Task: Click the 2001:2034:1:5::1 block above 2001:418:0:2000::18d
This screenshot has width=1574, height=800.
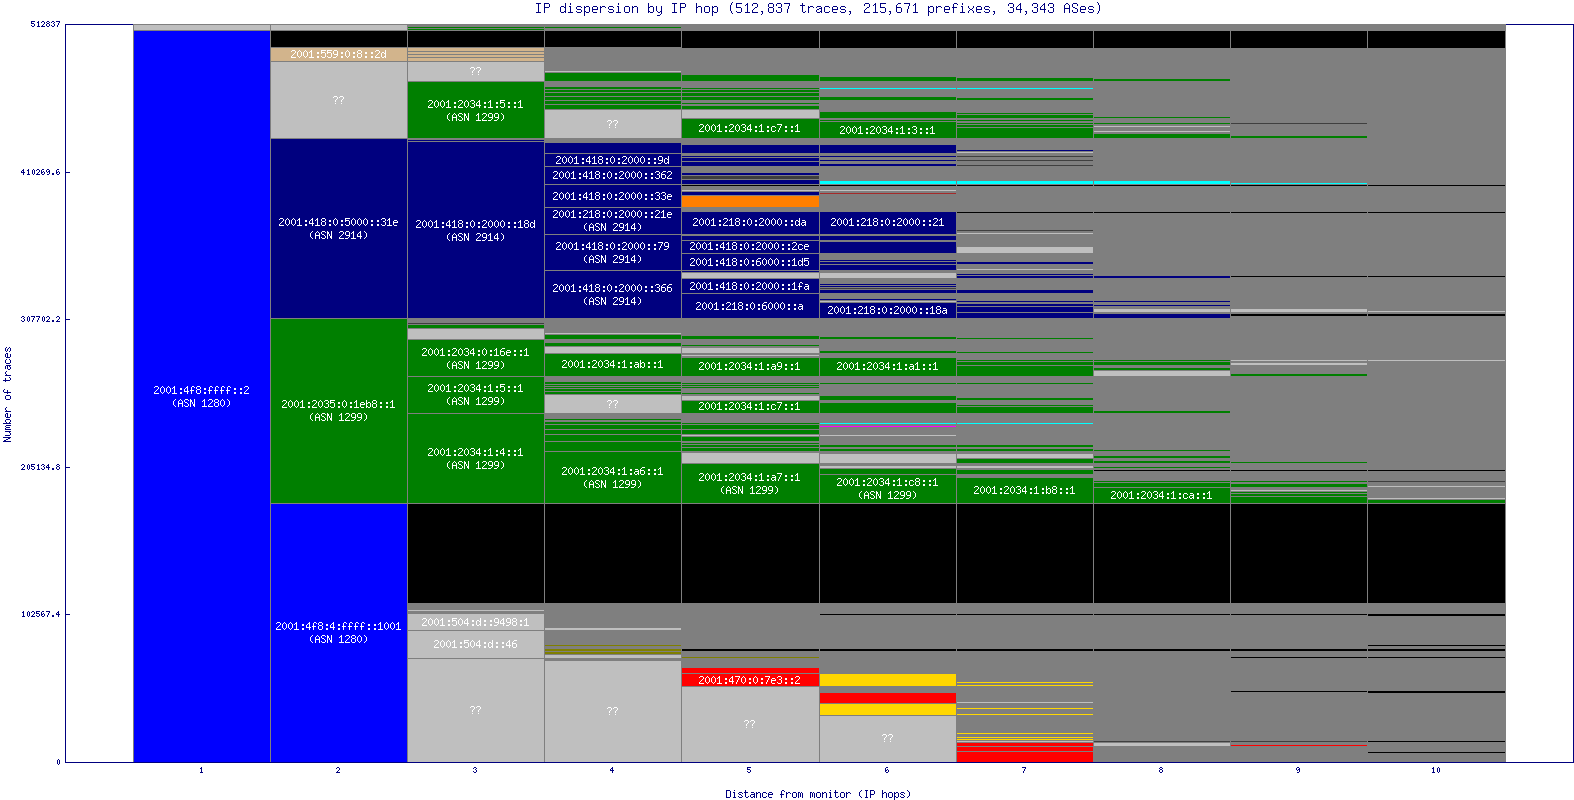Action: click(475, 110)
